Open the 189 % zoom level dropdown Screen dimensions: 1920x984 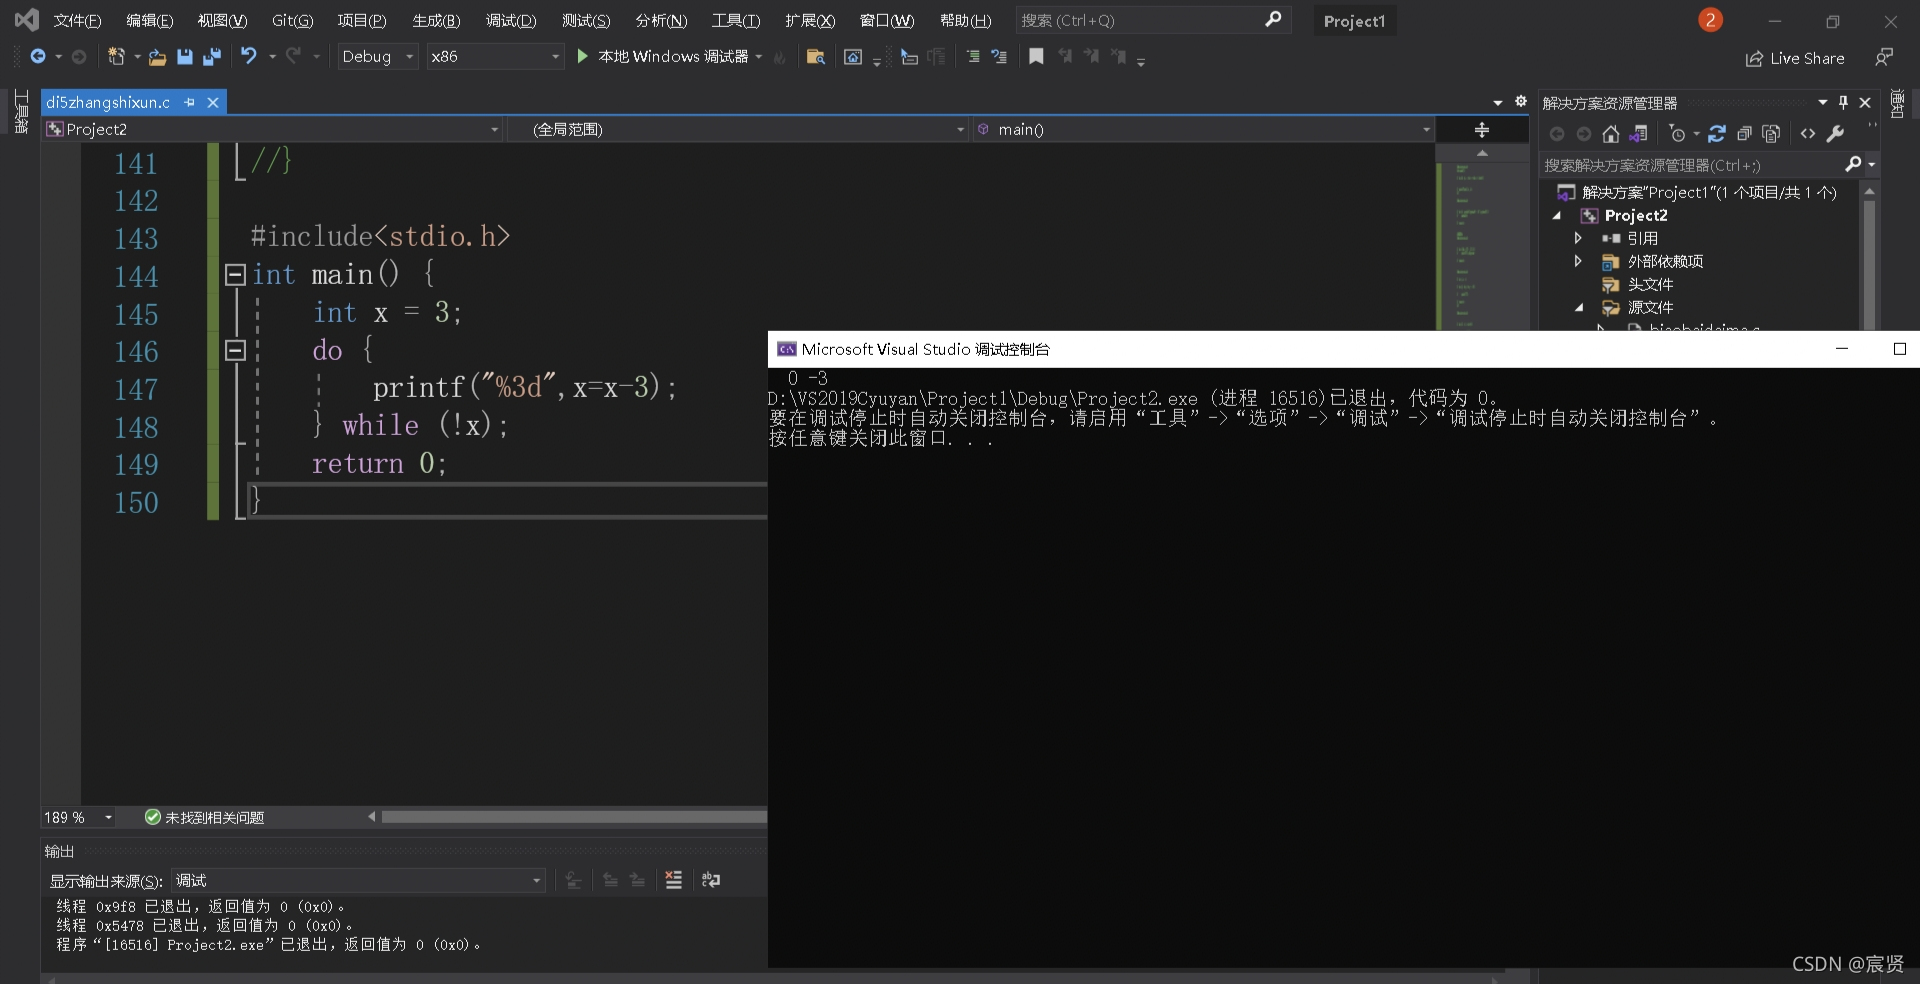tap(78, 818)
